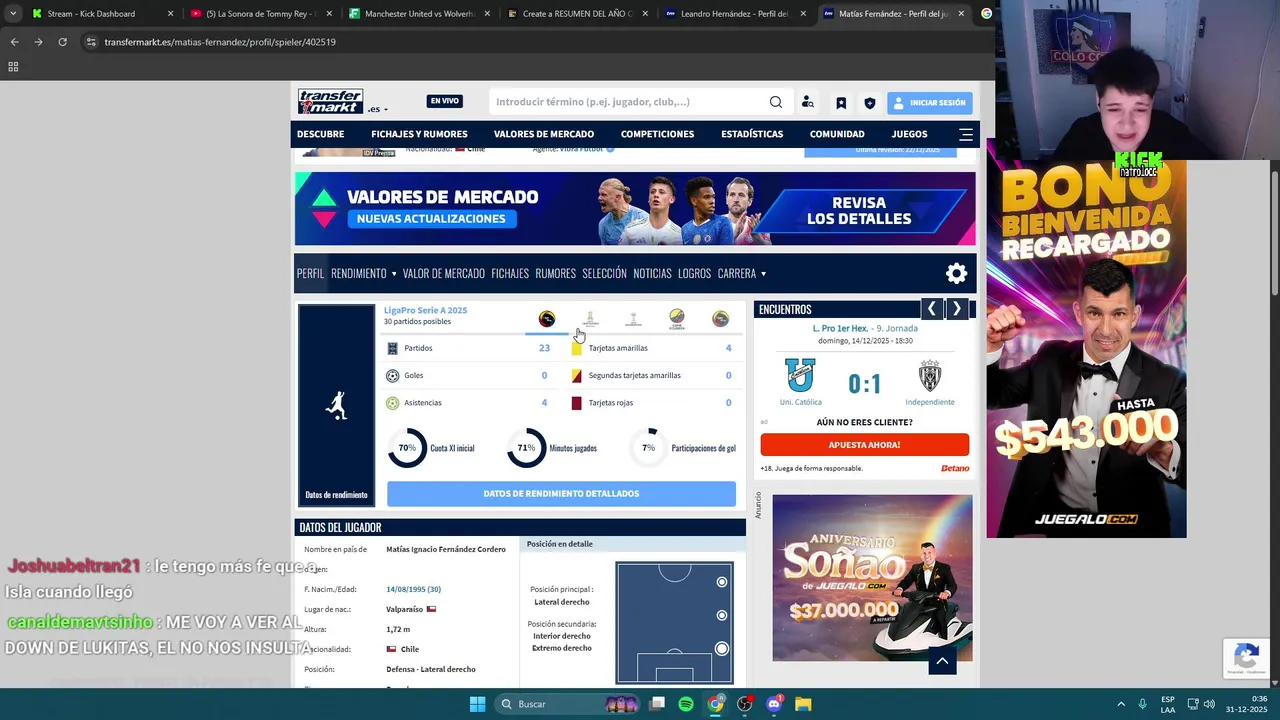Viewport: 1280px width, 720px height.
Task: Open the hamburger menu in navigation bar
Action: point(966,134)
